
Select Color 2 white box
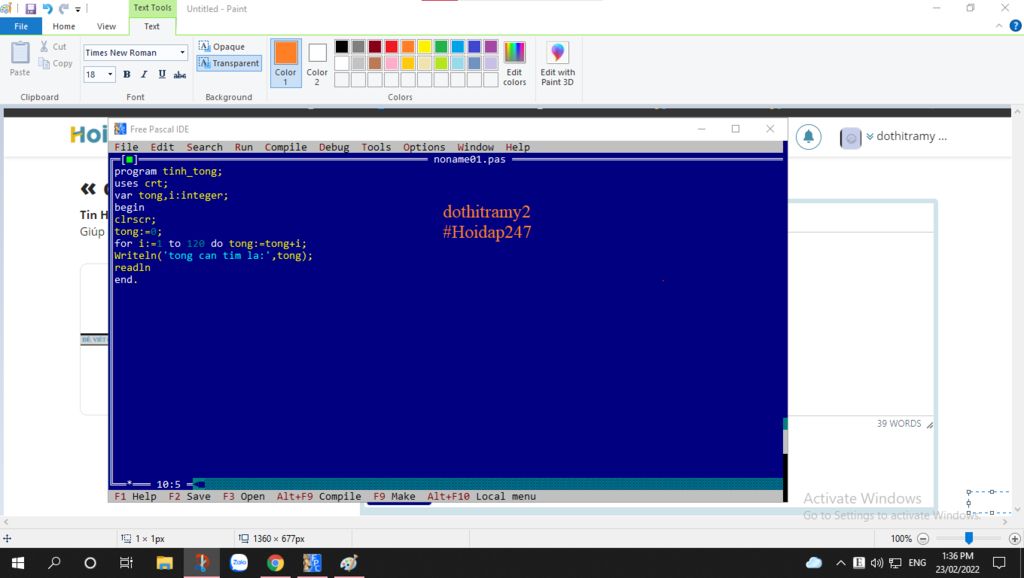pos(317,63)
